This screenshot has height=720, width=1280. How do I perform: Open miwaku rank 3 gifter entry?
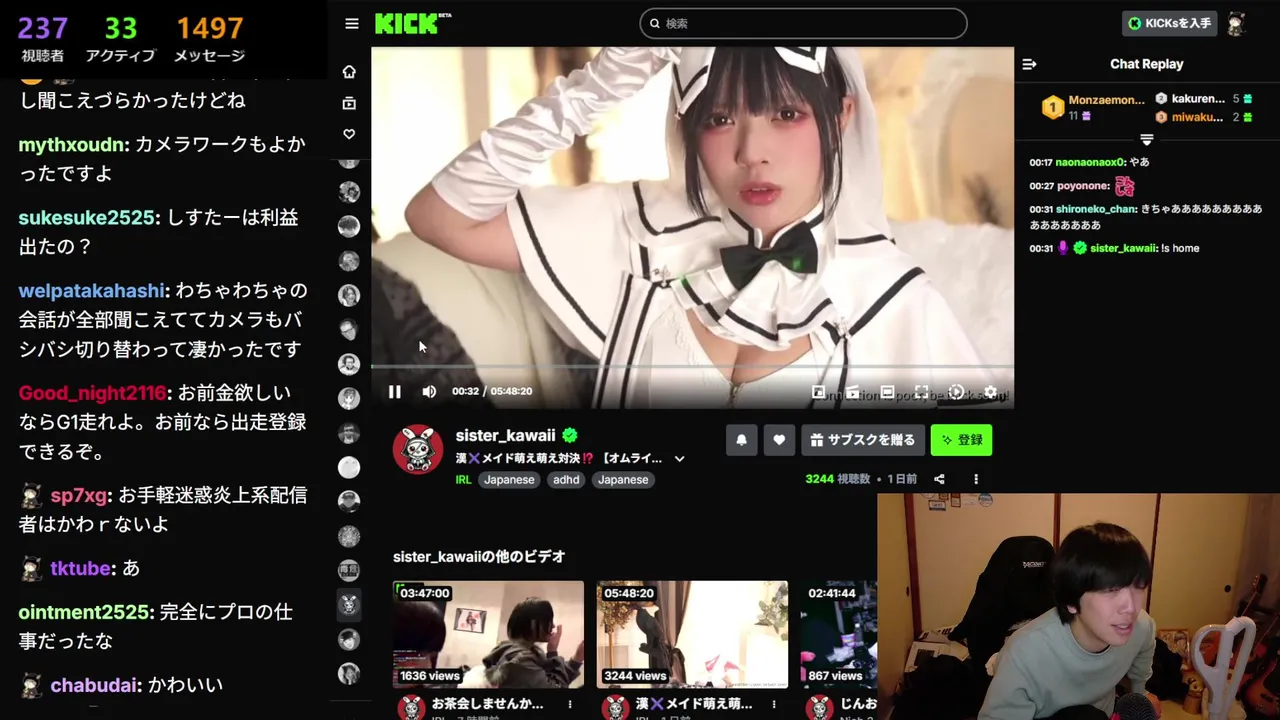(1204, 117)
